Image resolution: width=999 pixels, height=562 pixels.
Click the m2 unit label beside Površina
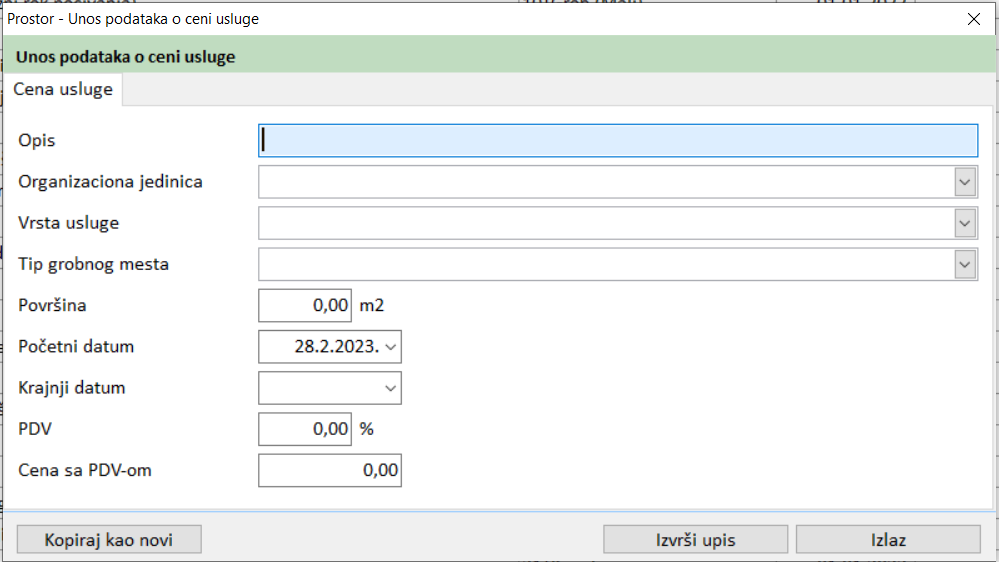coord(372,306)
